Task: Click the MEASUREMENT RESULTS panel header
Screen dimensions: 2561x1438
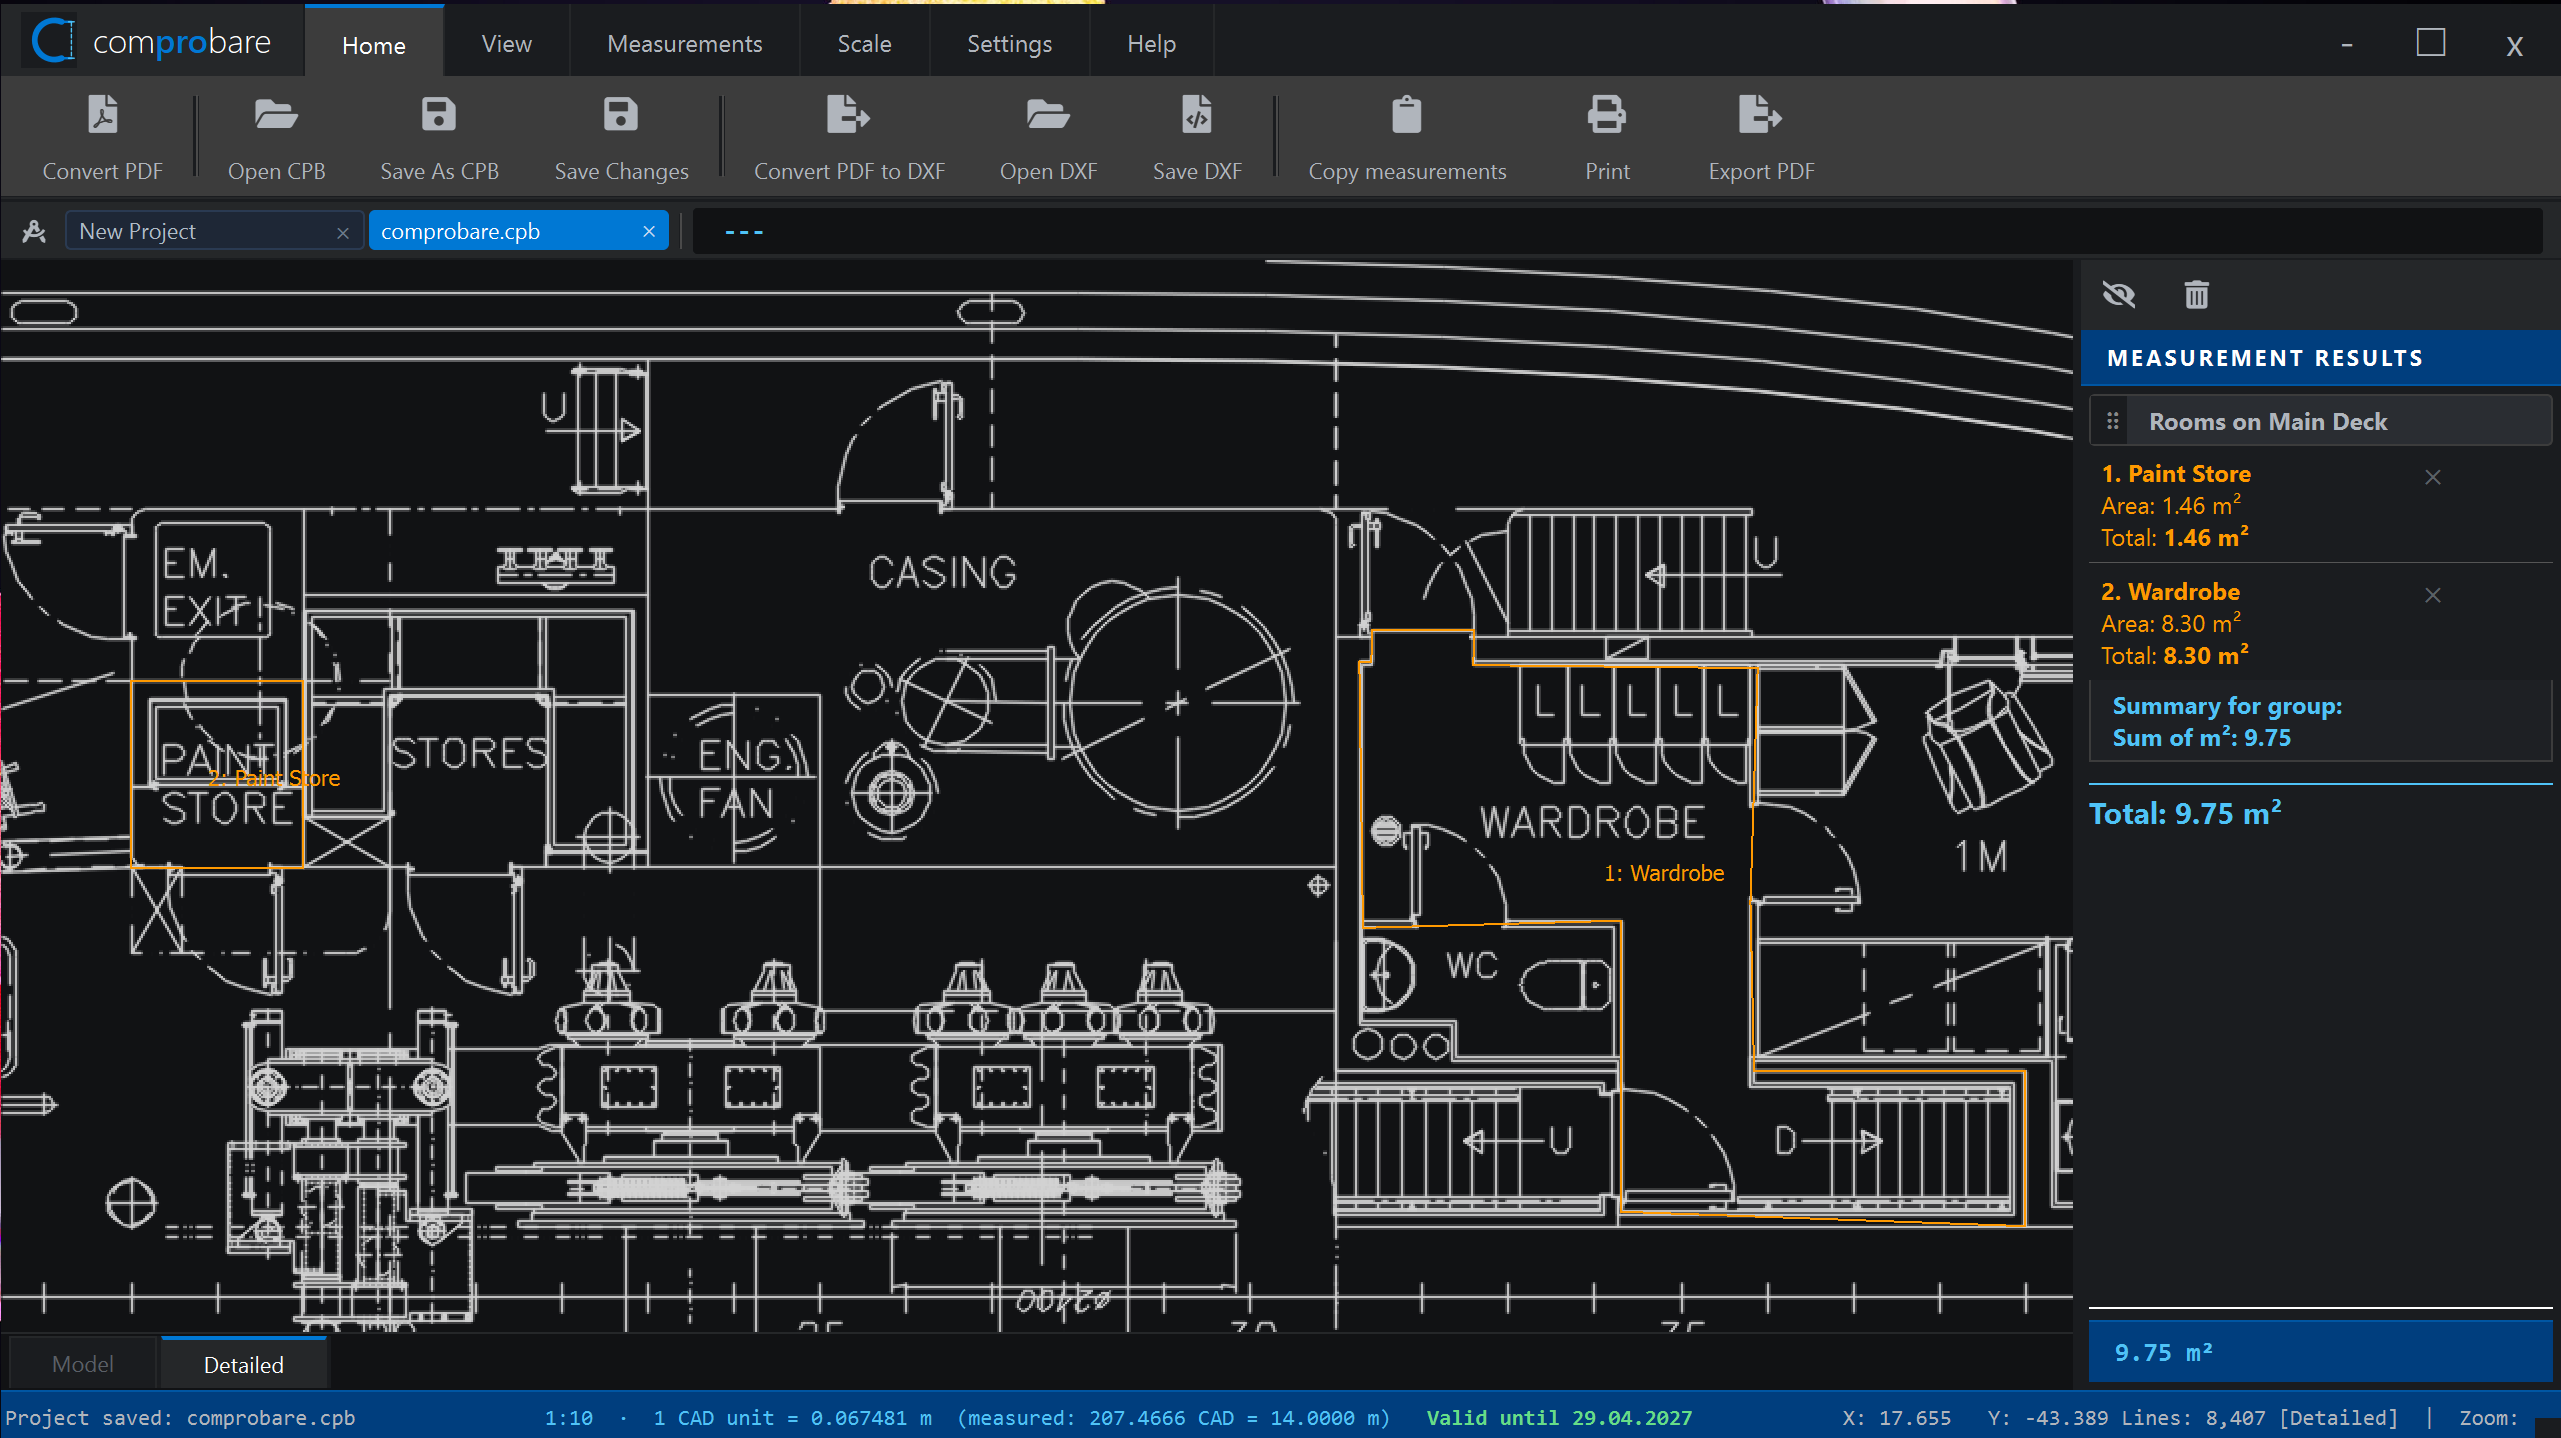Action: (x=2320, y=358)
